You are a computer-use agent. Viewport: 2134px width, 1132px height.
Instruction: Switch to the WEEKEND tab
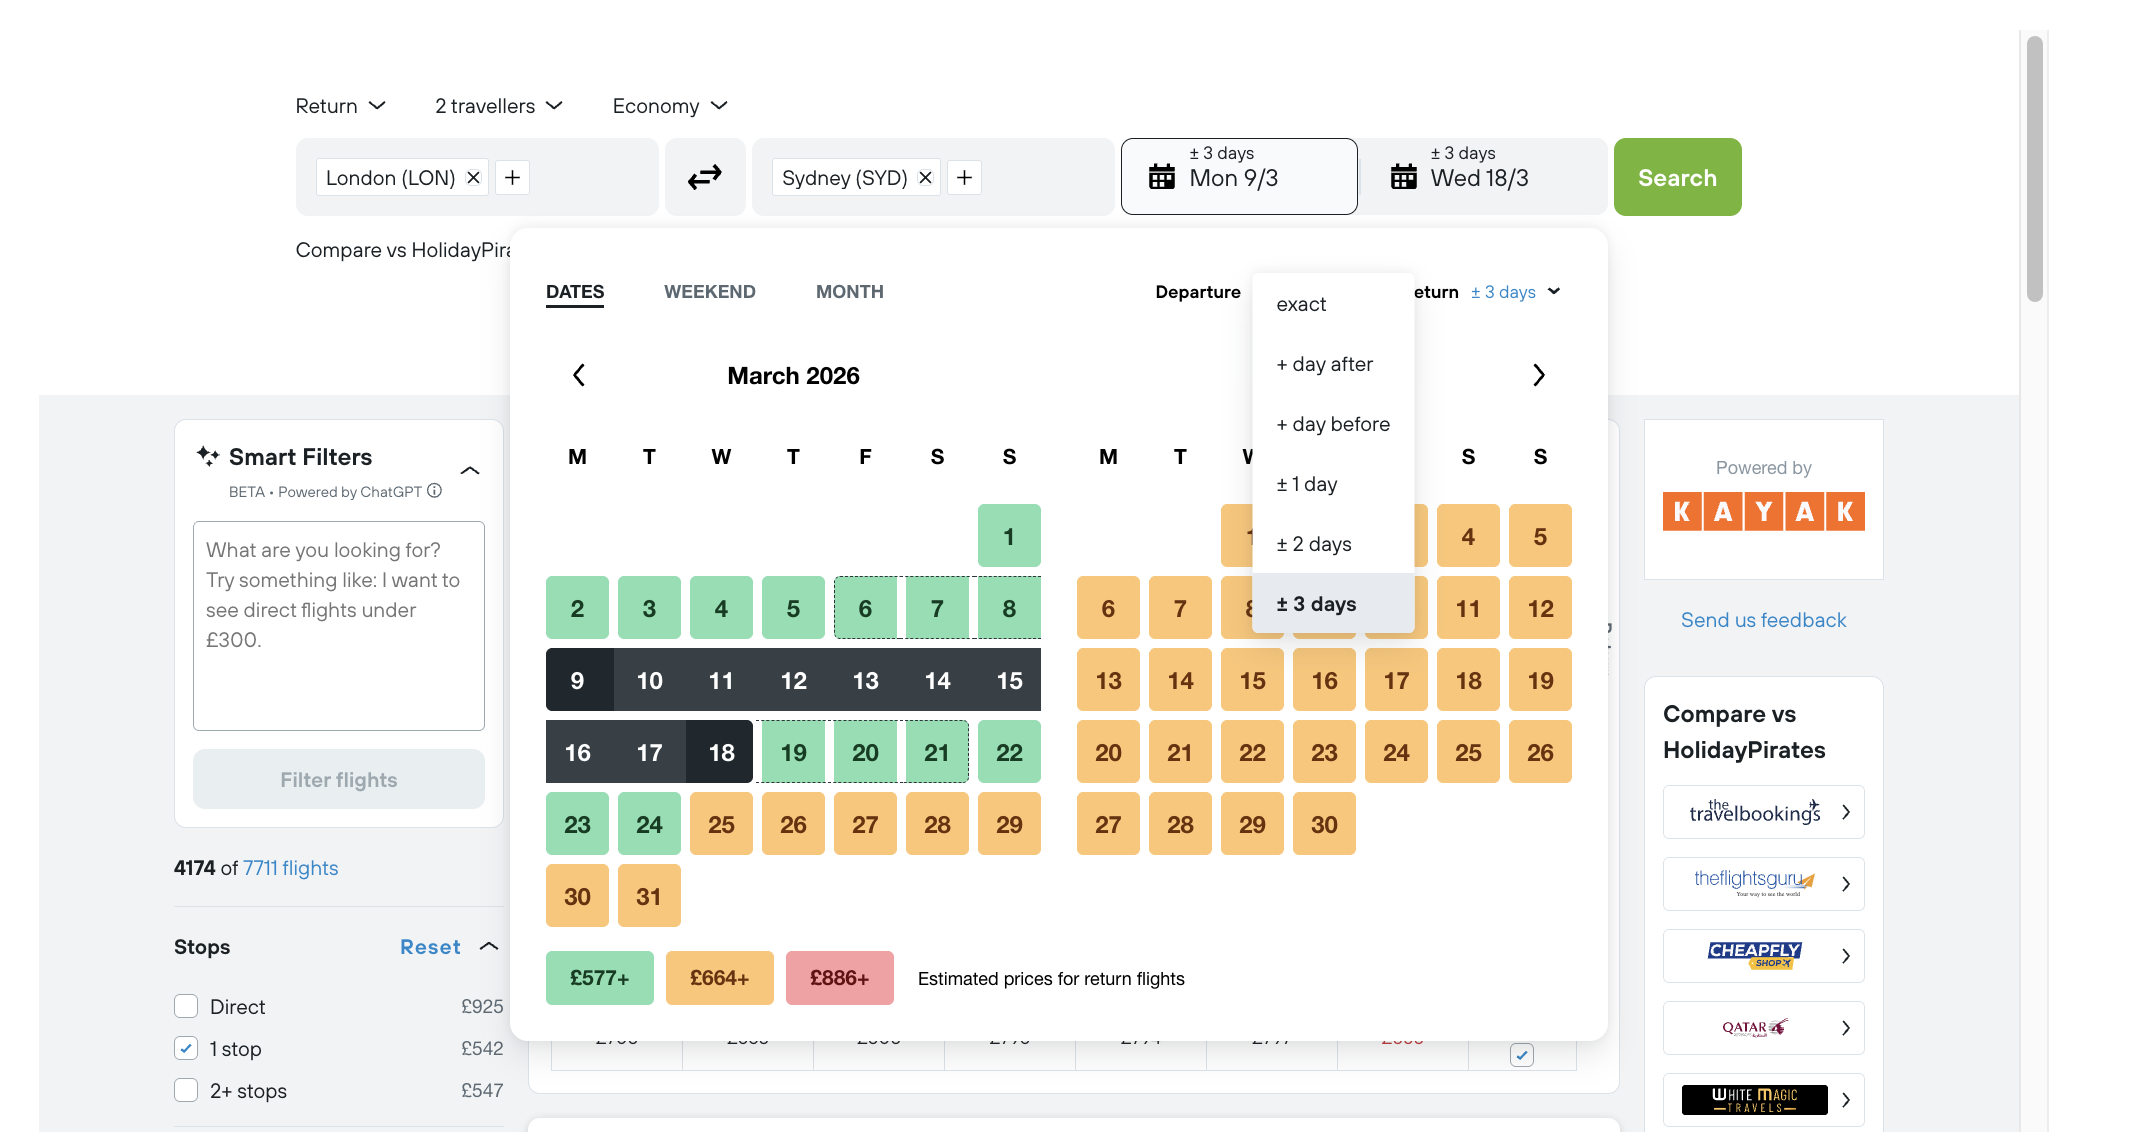(709, 292)
